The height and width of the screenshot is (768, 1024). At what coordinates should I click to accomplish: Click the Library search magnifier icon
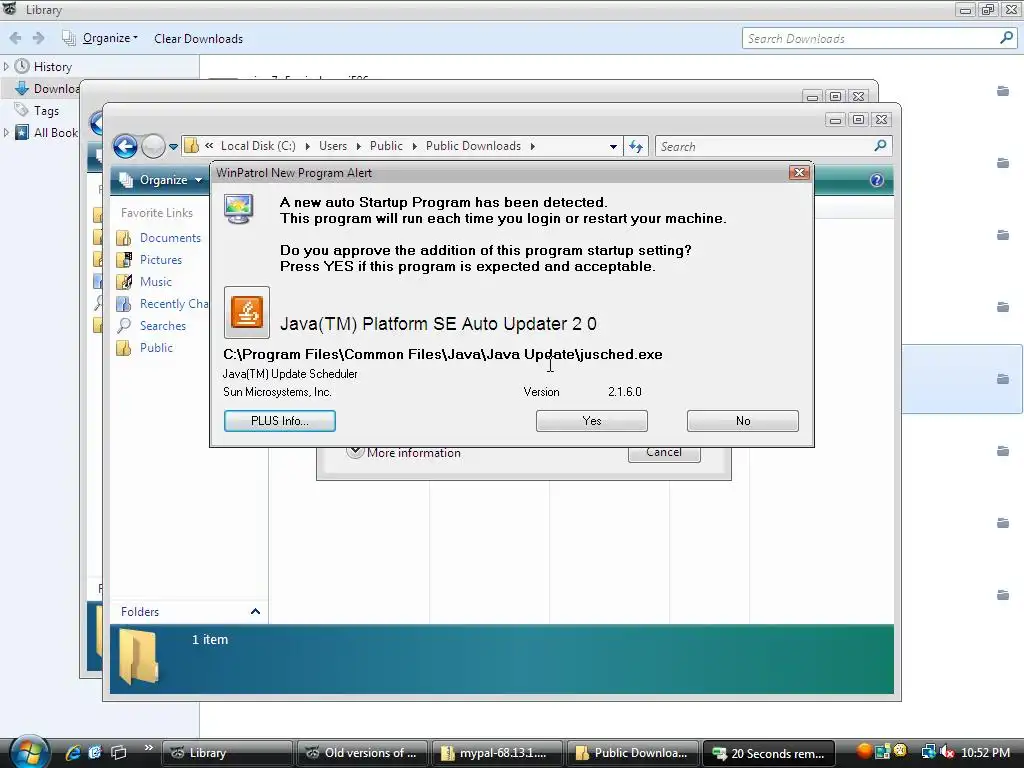click(x=1006, y=38)
